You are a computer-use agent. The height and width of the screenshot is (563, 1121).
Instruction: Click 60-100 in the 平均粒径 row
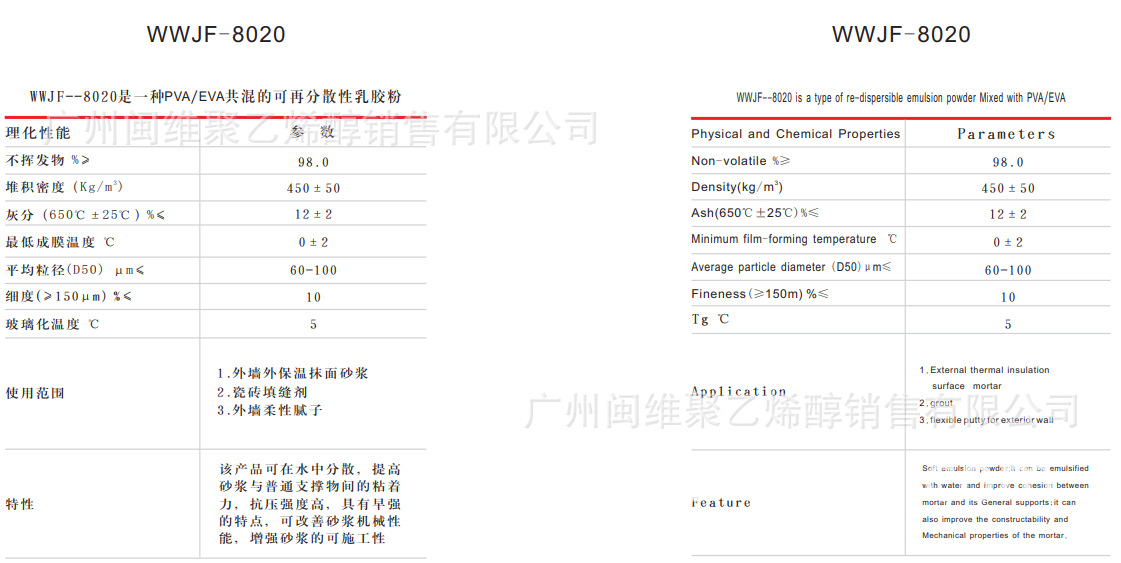pos(313,270)
